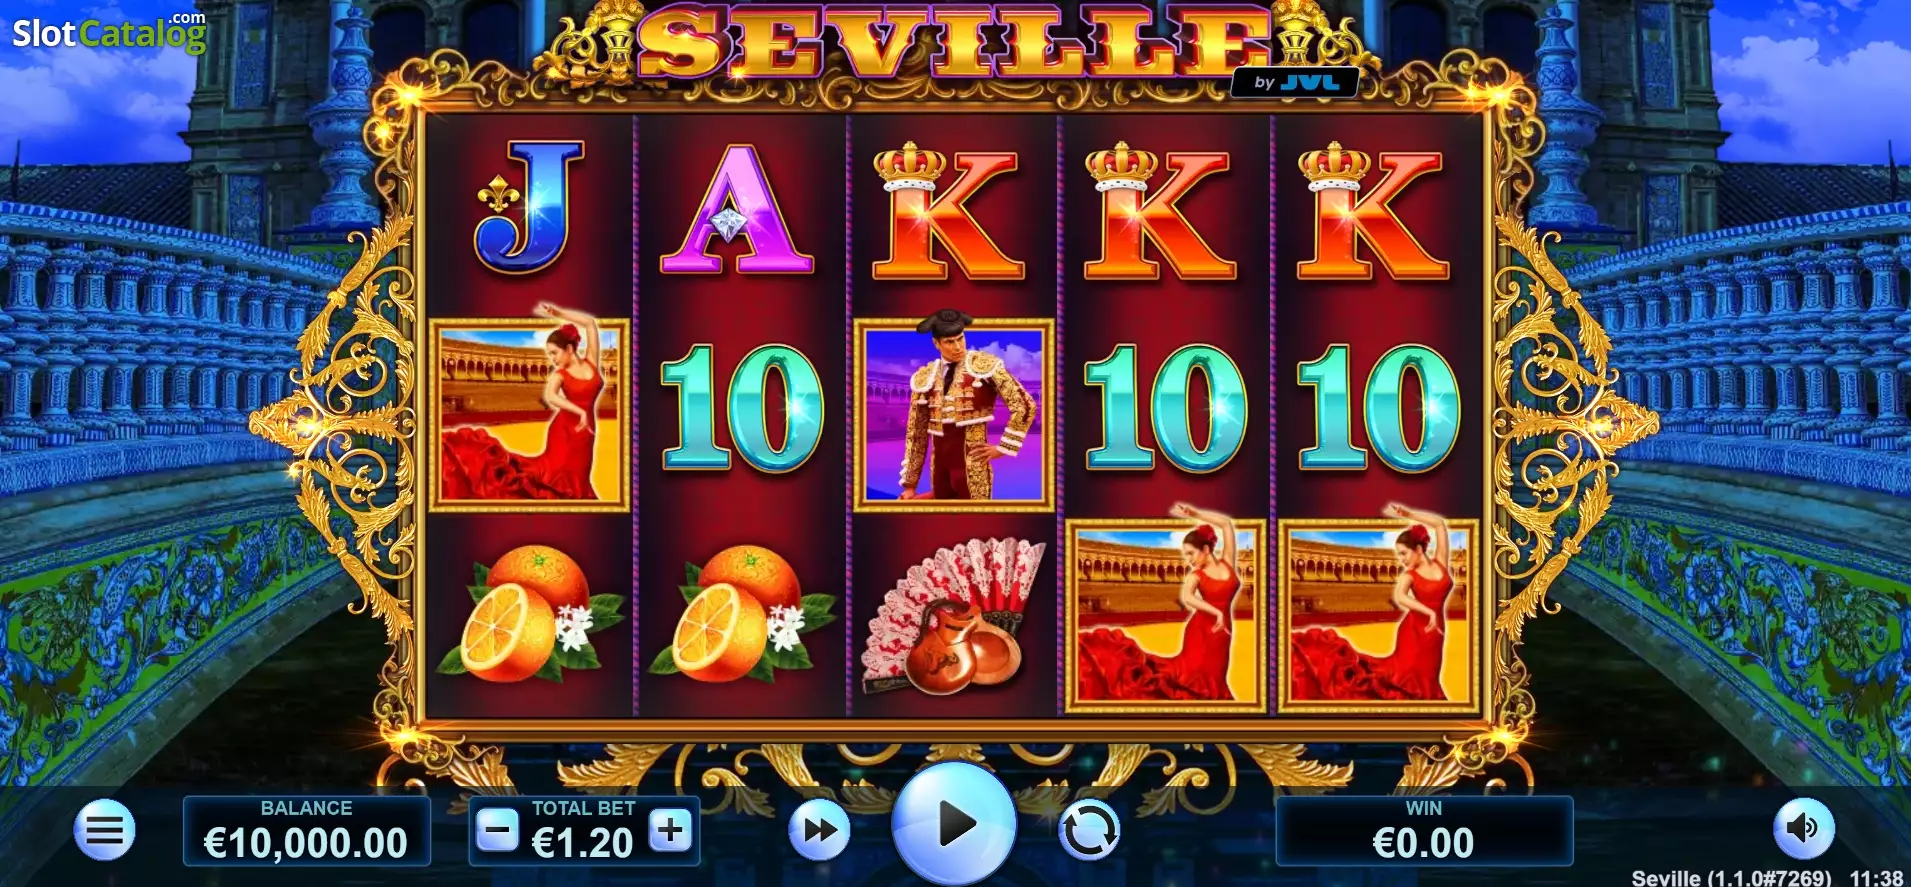Image resolution: width=1911 pixels, height=887 pixels.
Task: Click the win amount display
Action: click(x=1424, y=831)
